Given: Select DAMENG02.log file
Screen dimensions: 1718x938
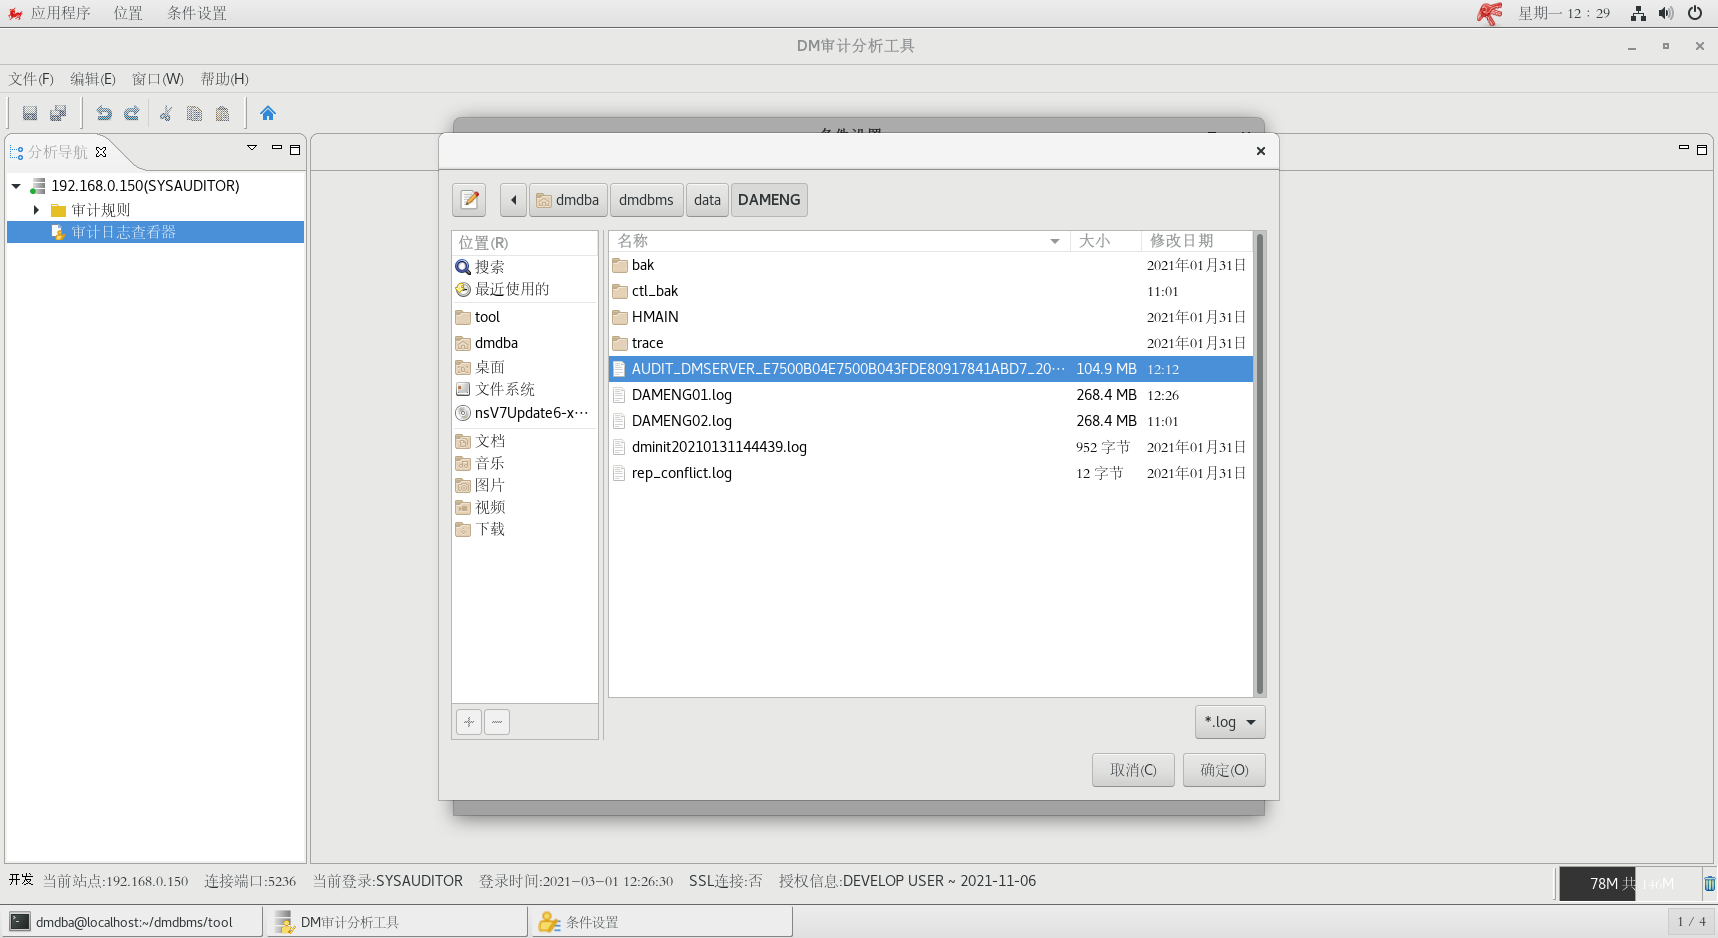Looking at the screenshot, I should pos(930,421).
